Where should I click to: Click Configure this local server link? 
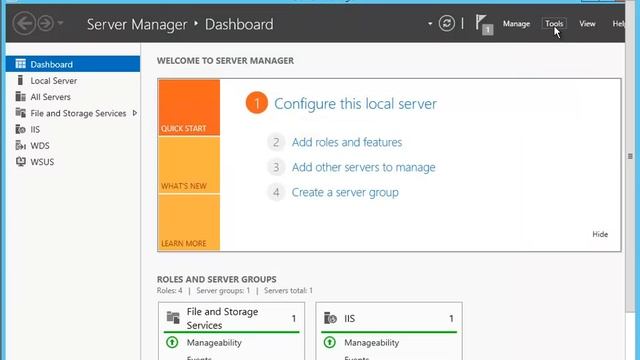[x=355, y=104]
